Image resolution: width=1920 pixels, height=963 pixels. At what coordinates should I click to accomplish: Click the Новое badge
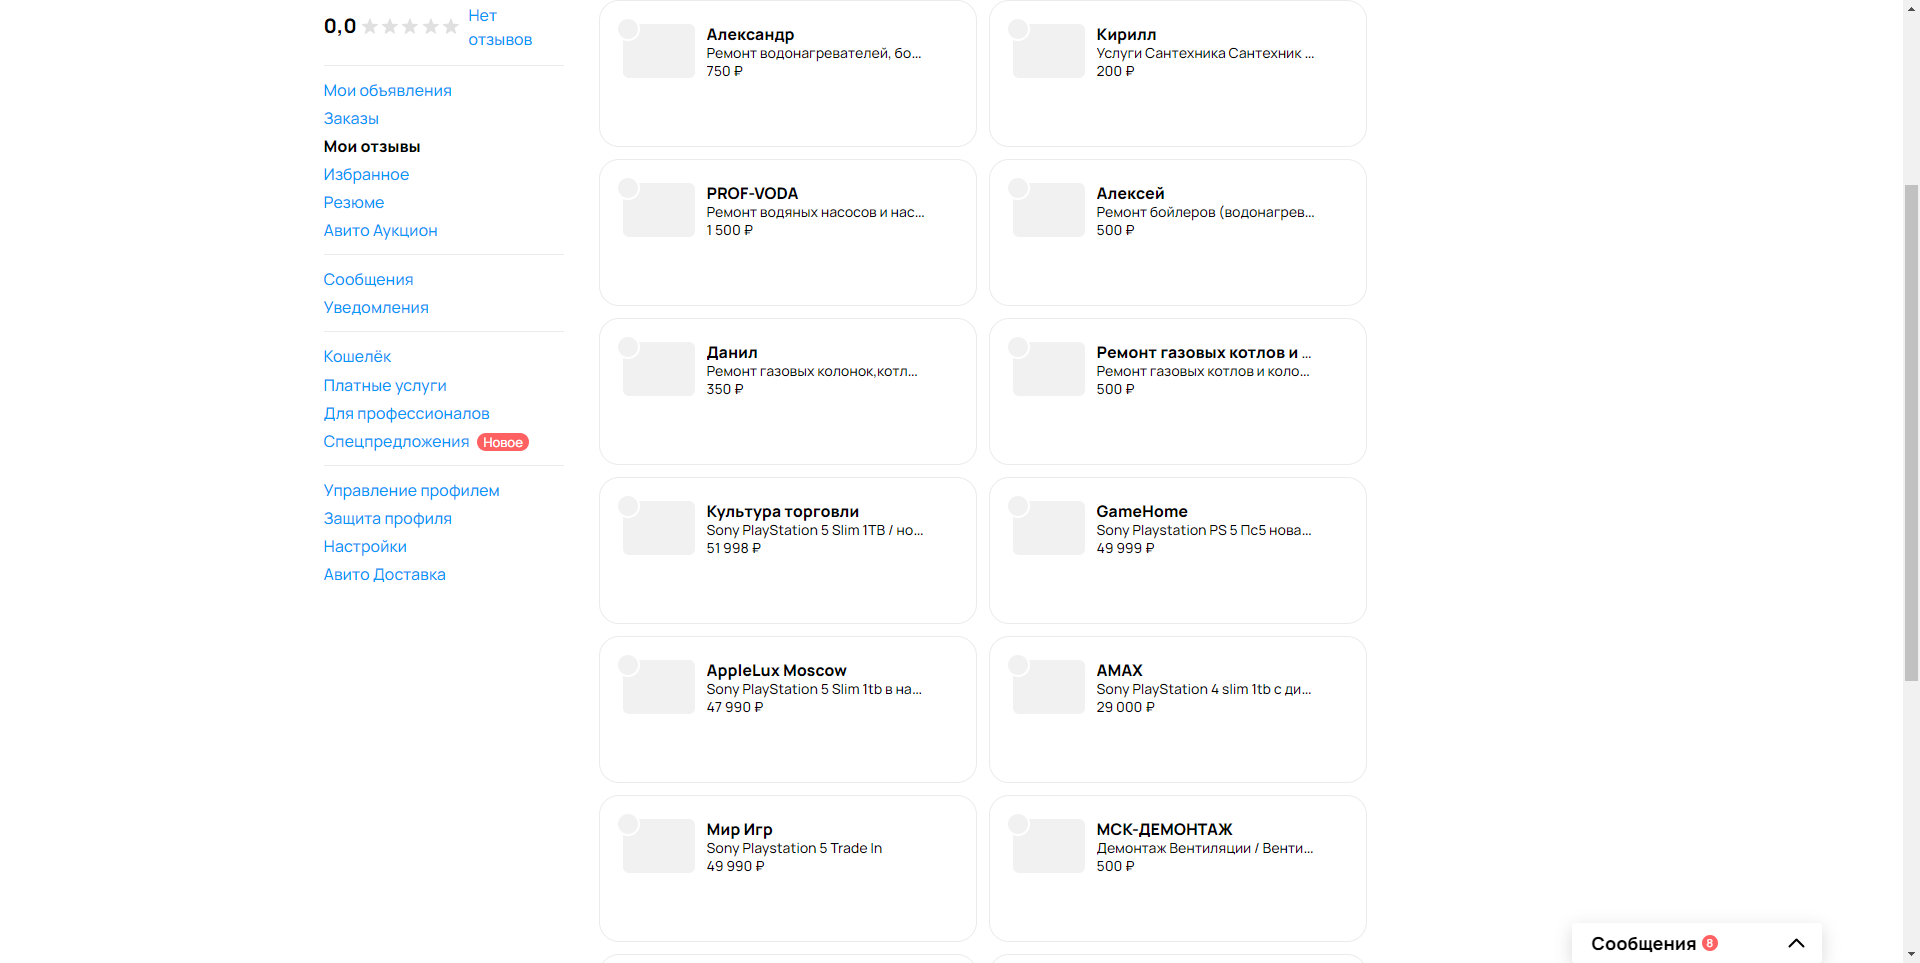[x=503, y=442]
